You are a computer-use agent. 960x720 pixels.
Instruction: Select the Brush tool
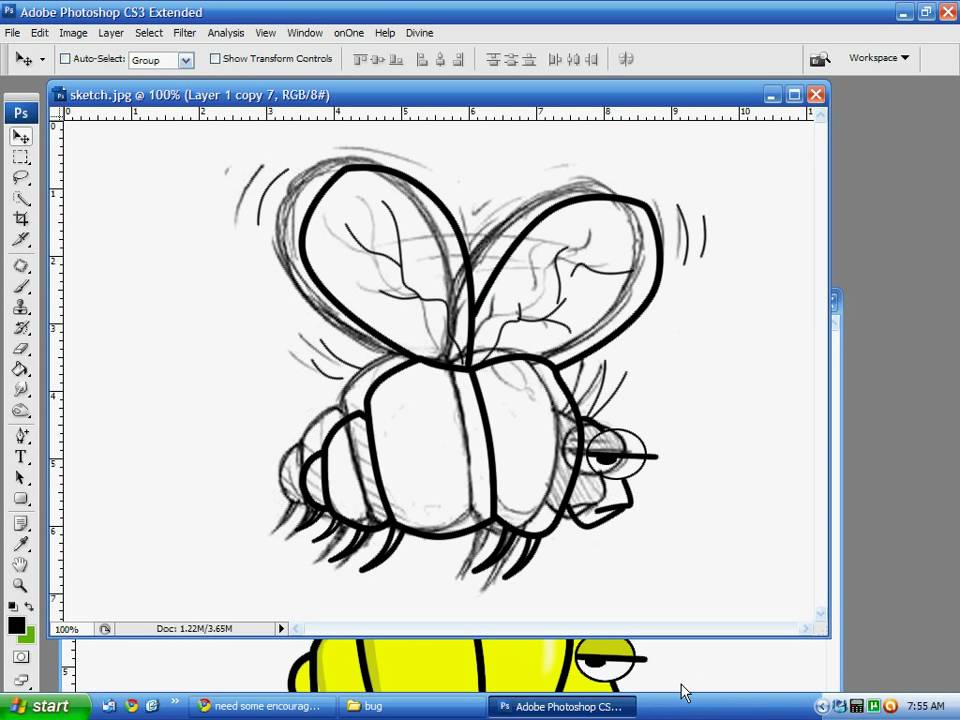(x=21, y=284)
